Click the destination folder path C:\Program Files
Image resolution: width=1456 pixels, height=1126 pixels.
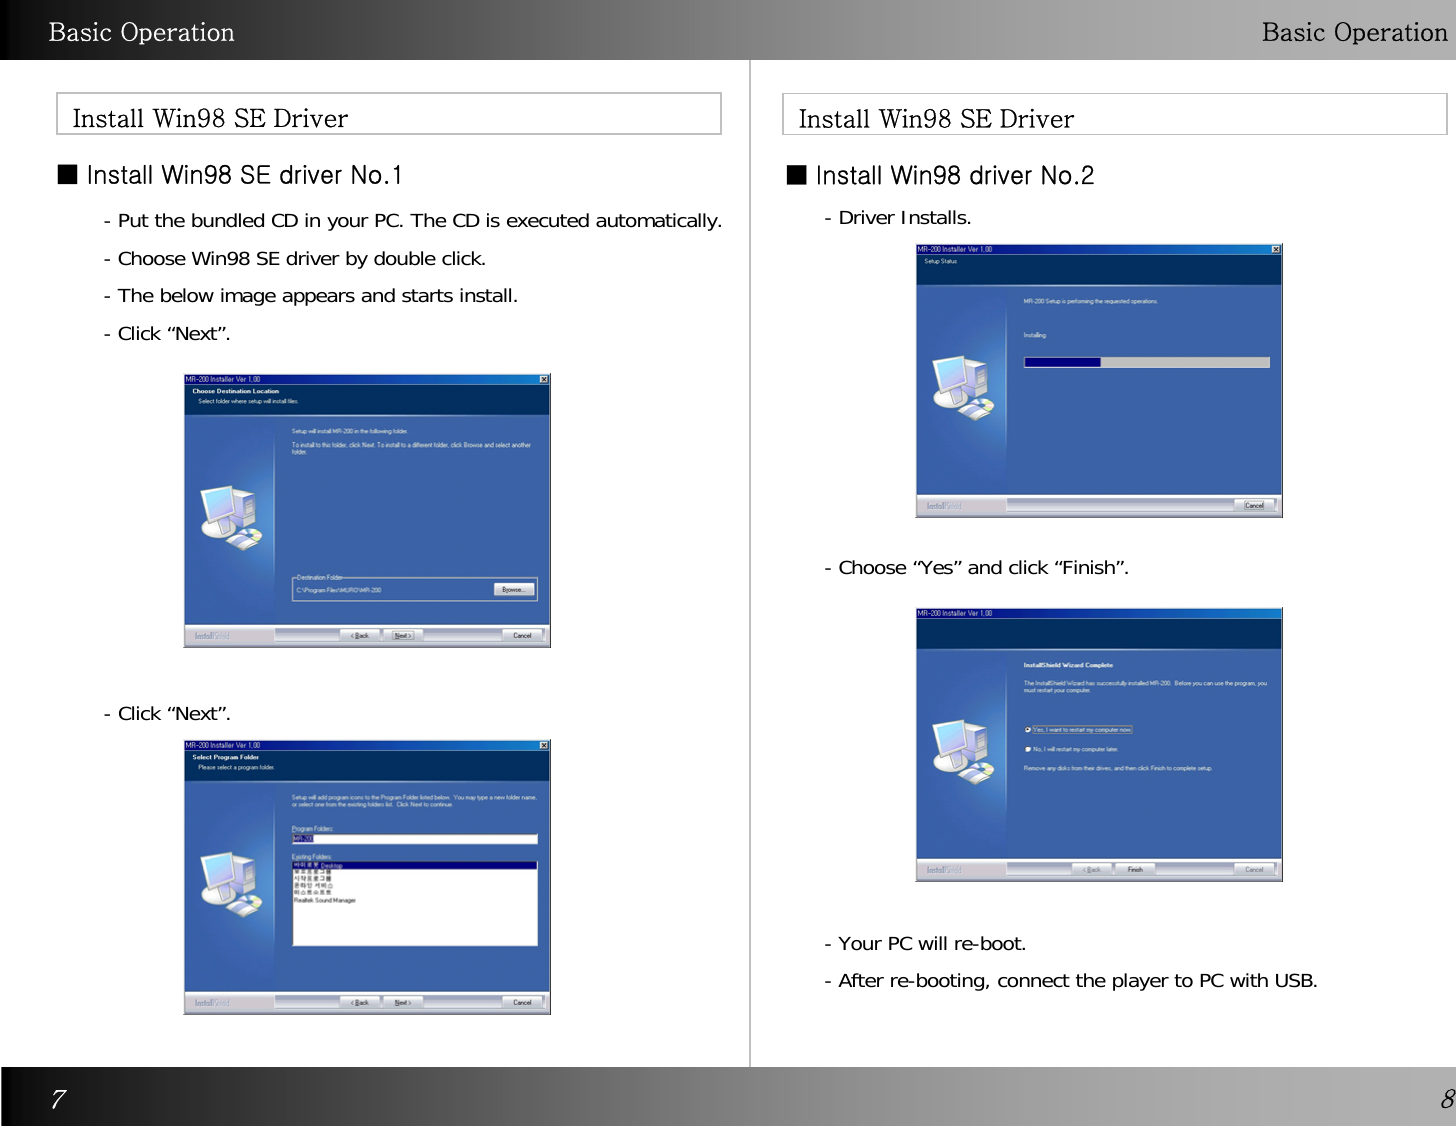[339, 590]
